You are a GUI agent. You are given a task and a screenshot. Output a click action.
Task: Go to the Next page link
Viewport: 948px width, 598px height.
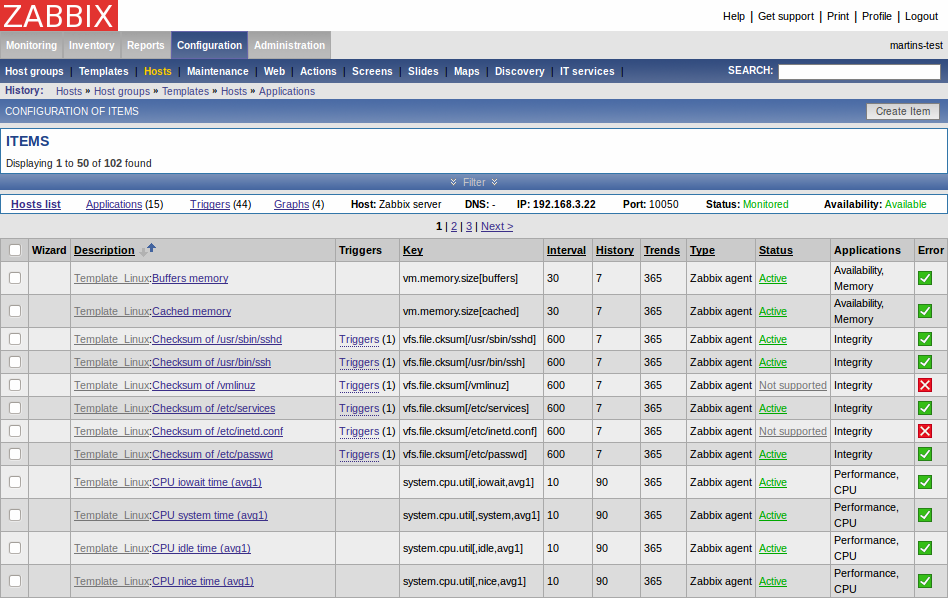497,226
